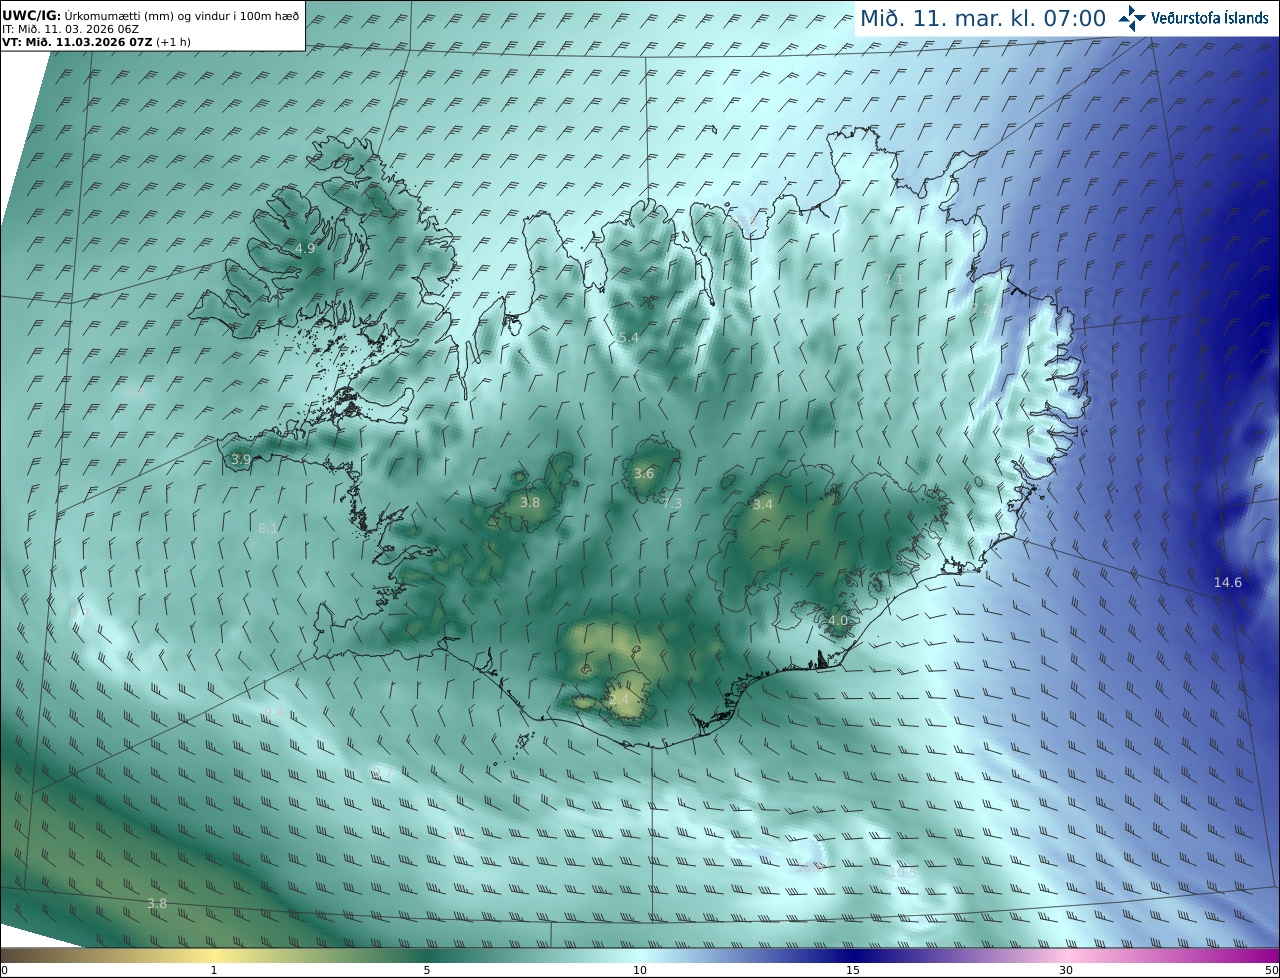Click the 10.5 value south of Iceland
Image resolution: width=1280 pixels, height=978 pixels.
click(x=903, y=872)
